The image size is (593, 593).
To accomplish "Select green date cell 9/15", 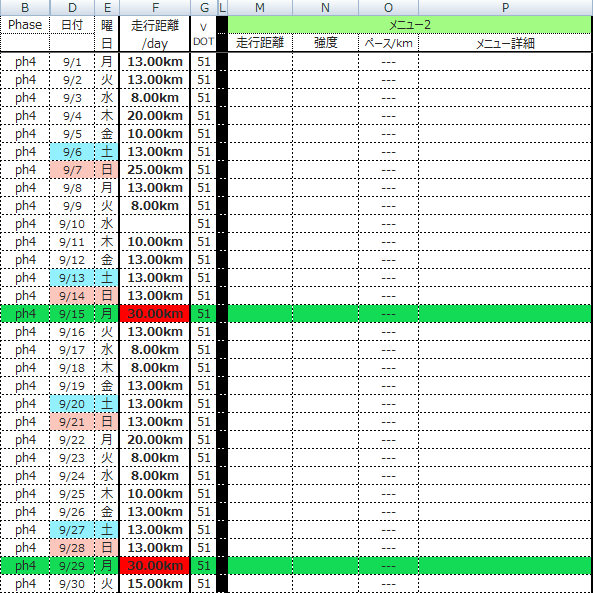I will 72,314.
